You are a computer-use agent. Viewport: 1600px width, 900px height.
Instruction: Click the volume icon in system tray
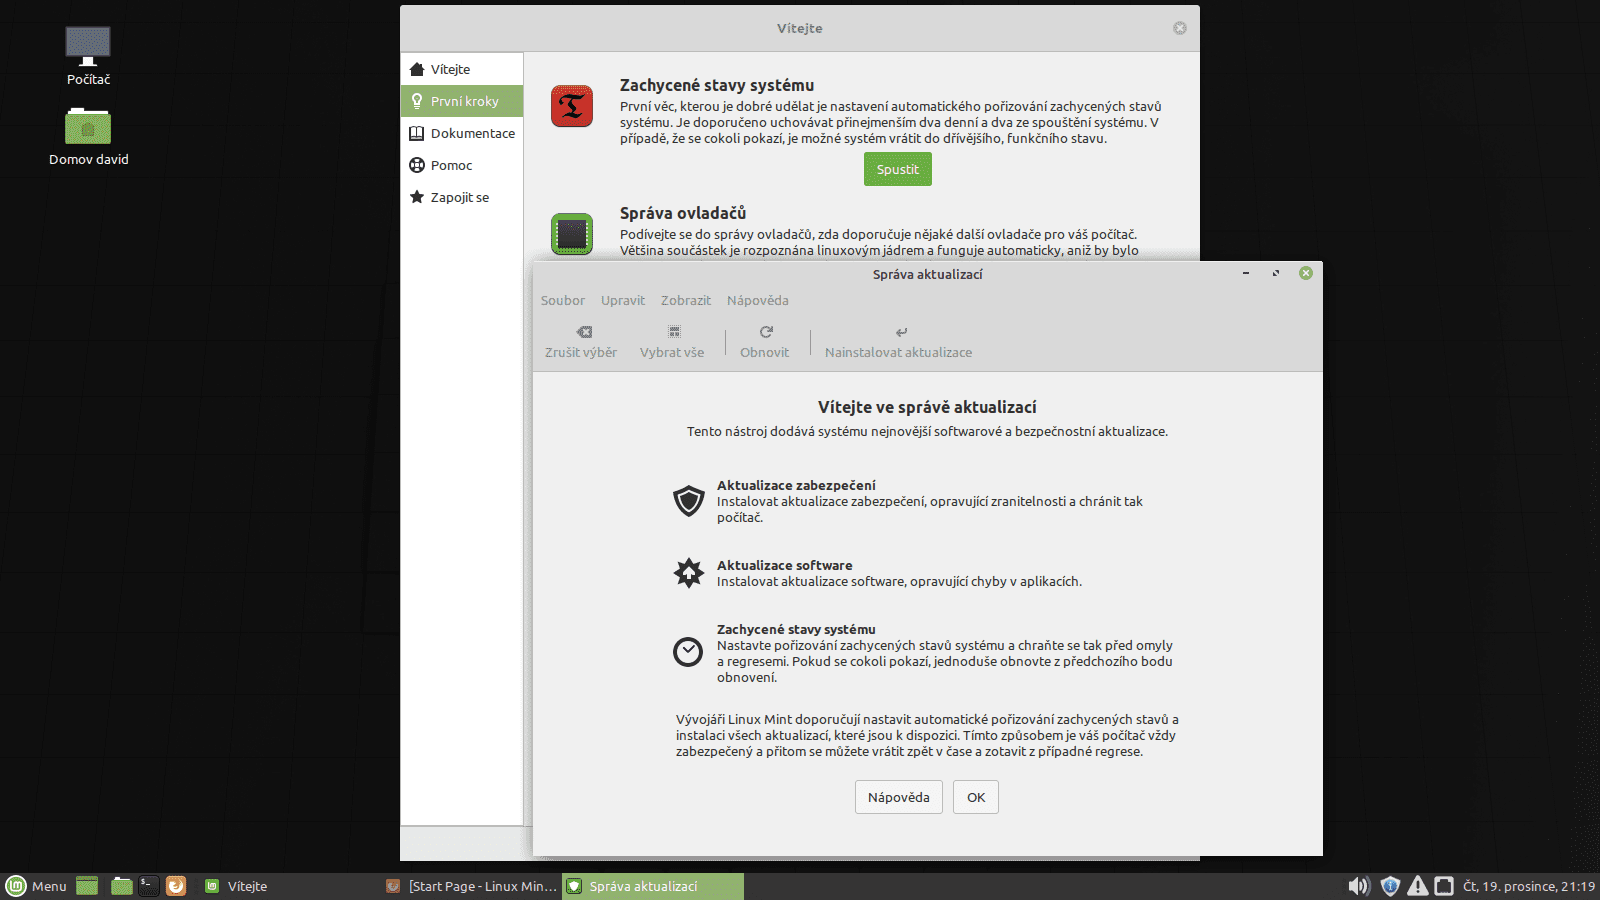[x=1358, y=886]
